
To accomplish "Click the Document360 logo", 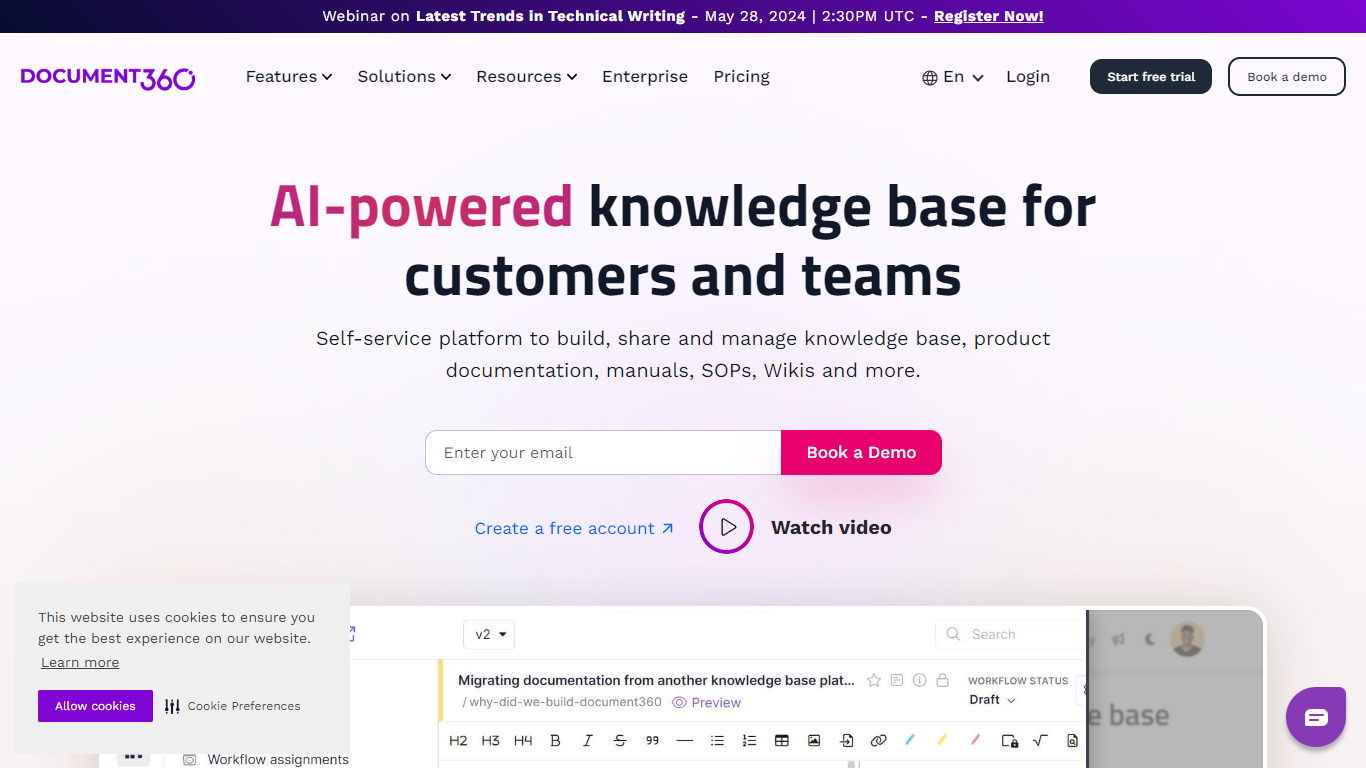I will coord(108,77).
